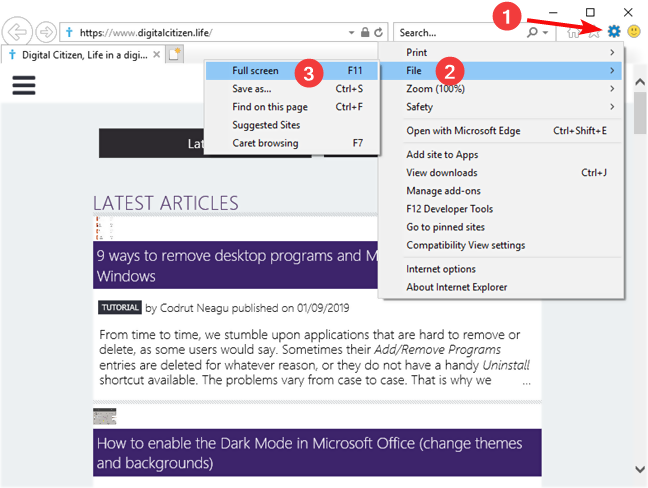Expand the Safety submenu arrow
The image size is (648, 488).
pyautogui.click(x=612, y=107)
